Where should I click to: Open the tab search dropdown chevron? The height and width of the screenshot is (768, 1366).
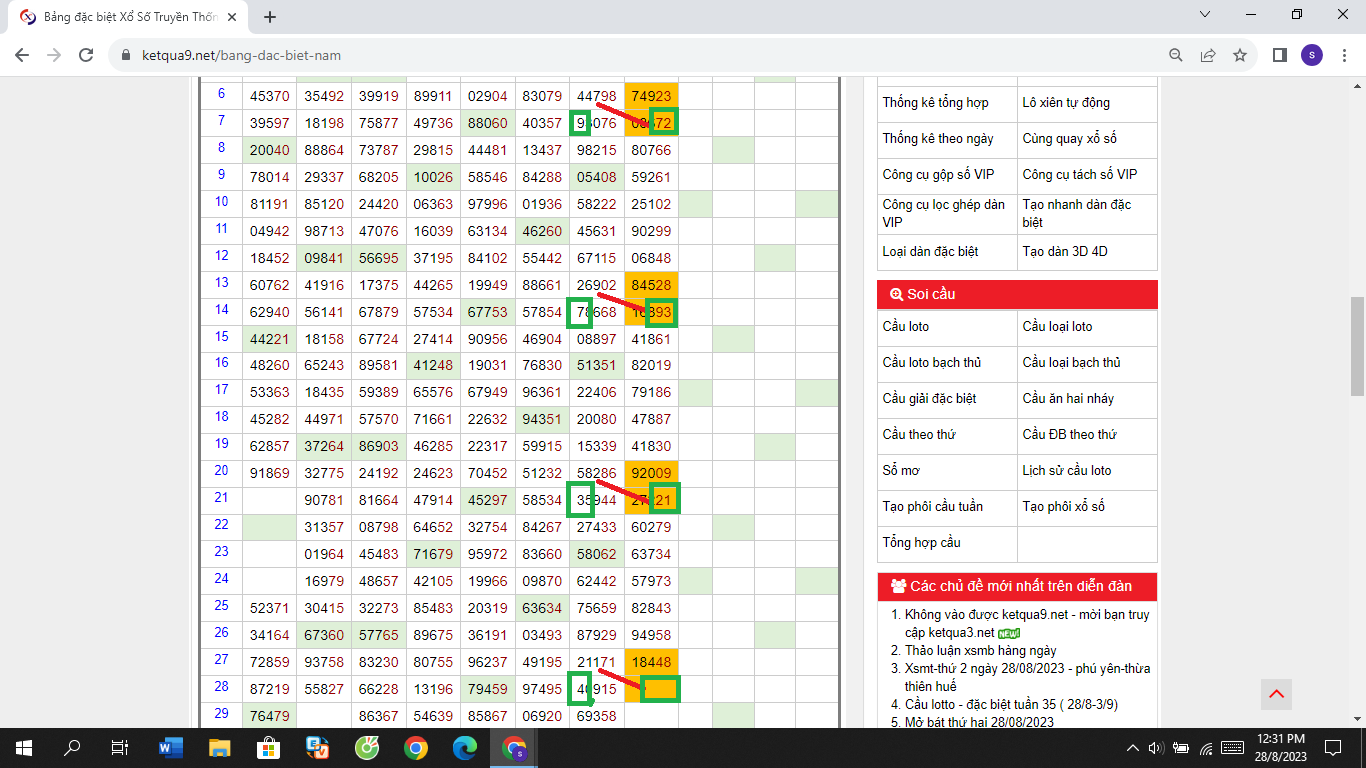click(x=1204, y=15)
